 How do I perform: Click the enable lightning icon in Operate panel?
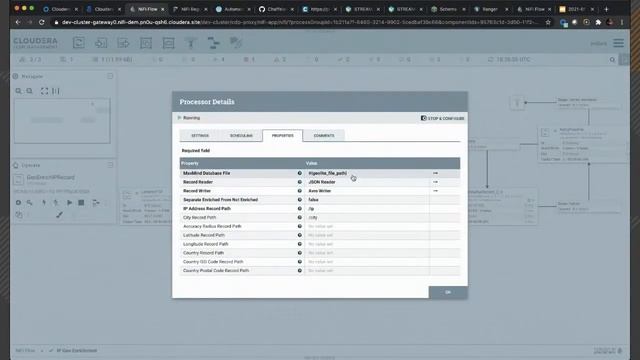44,202
